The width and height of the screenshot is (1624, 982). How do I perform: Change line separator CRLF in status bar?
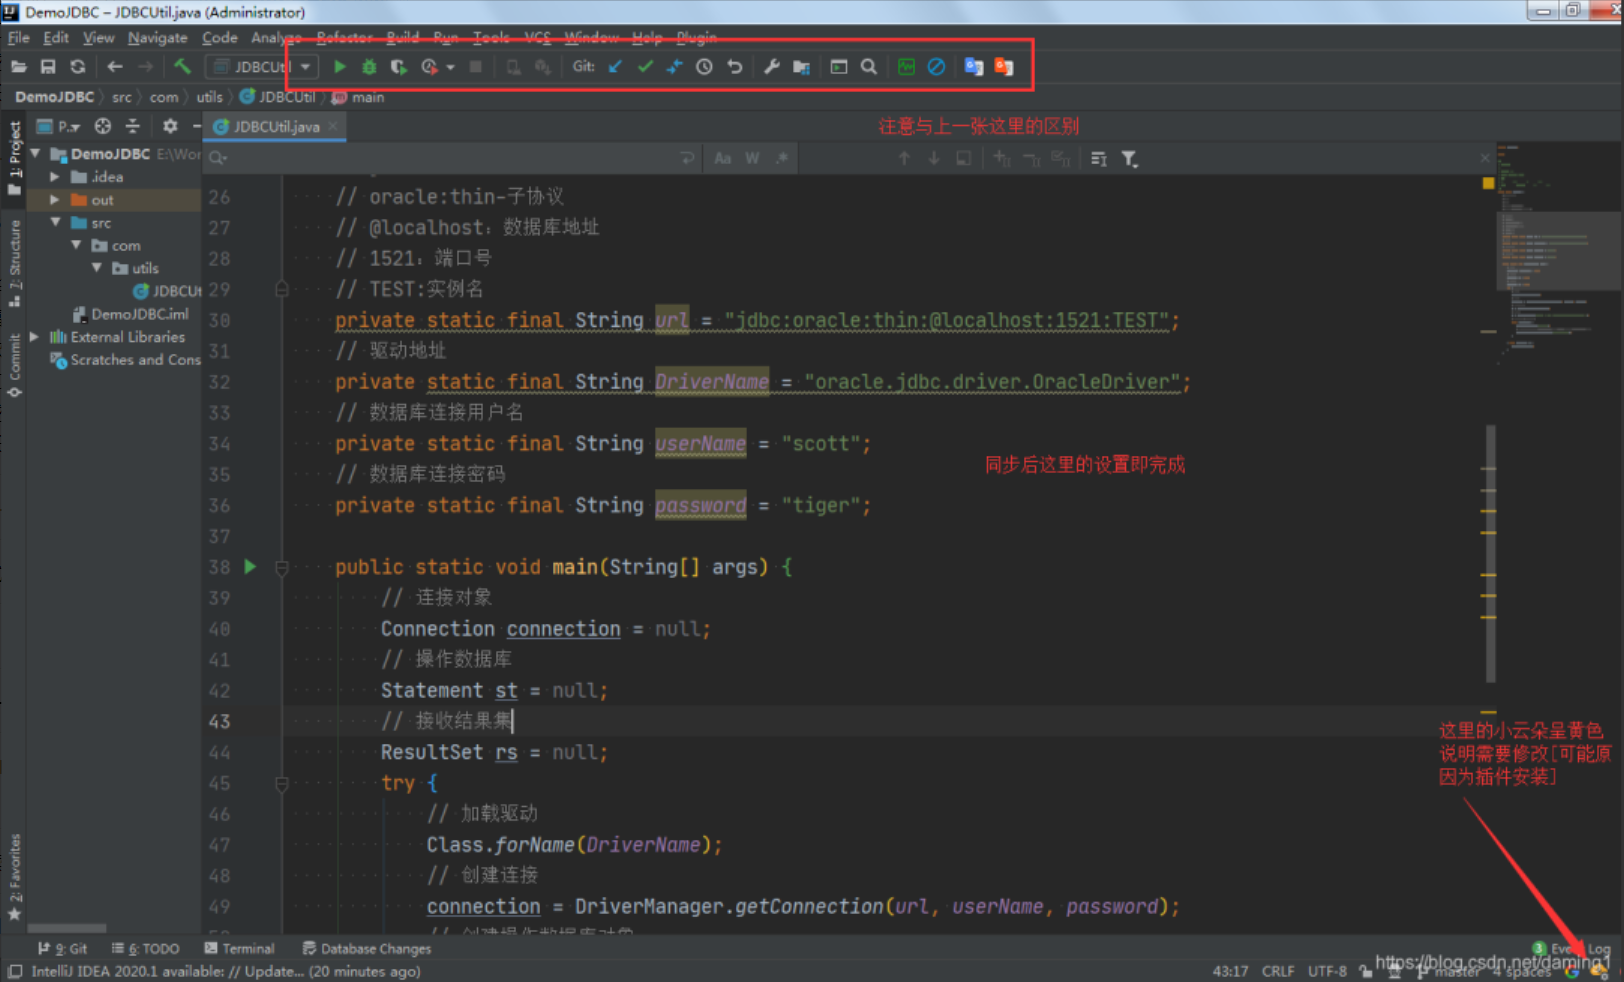point(1278,971)
